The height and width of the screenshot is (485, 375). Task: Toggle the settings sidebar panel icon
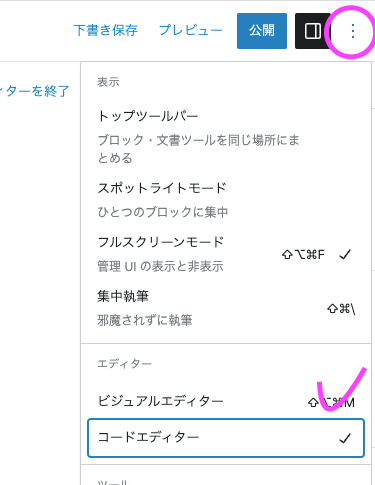(x=312, y=31)
